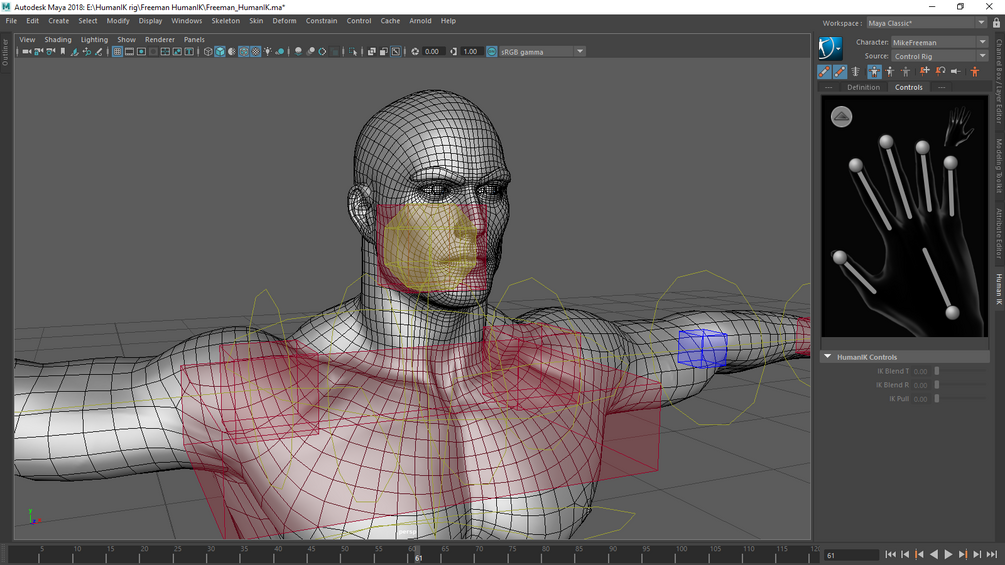1005x565 pixels.
Task: Click the pin translation icon
Action: [924, 72]
